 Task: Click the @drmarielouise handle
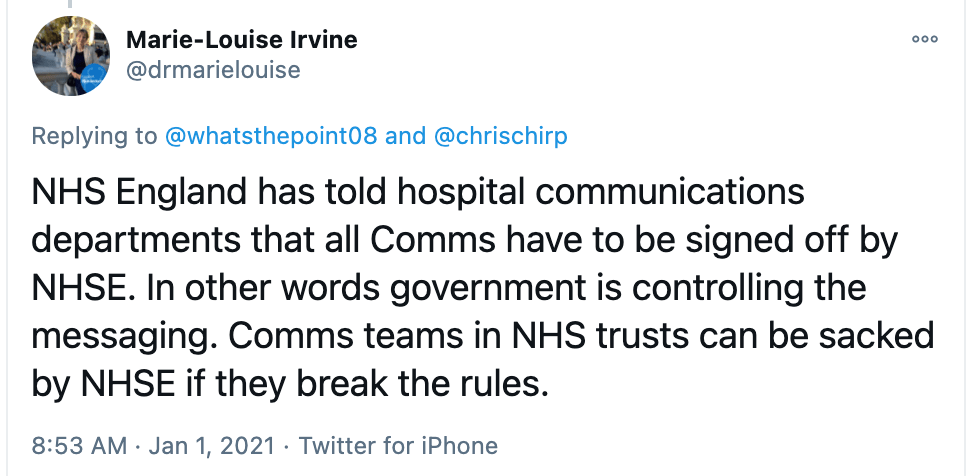click(x=213, y=70)
